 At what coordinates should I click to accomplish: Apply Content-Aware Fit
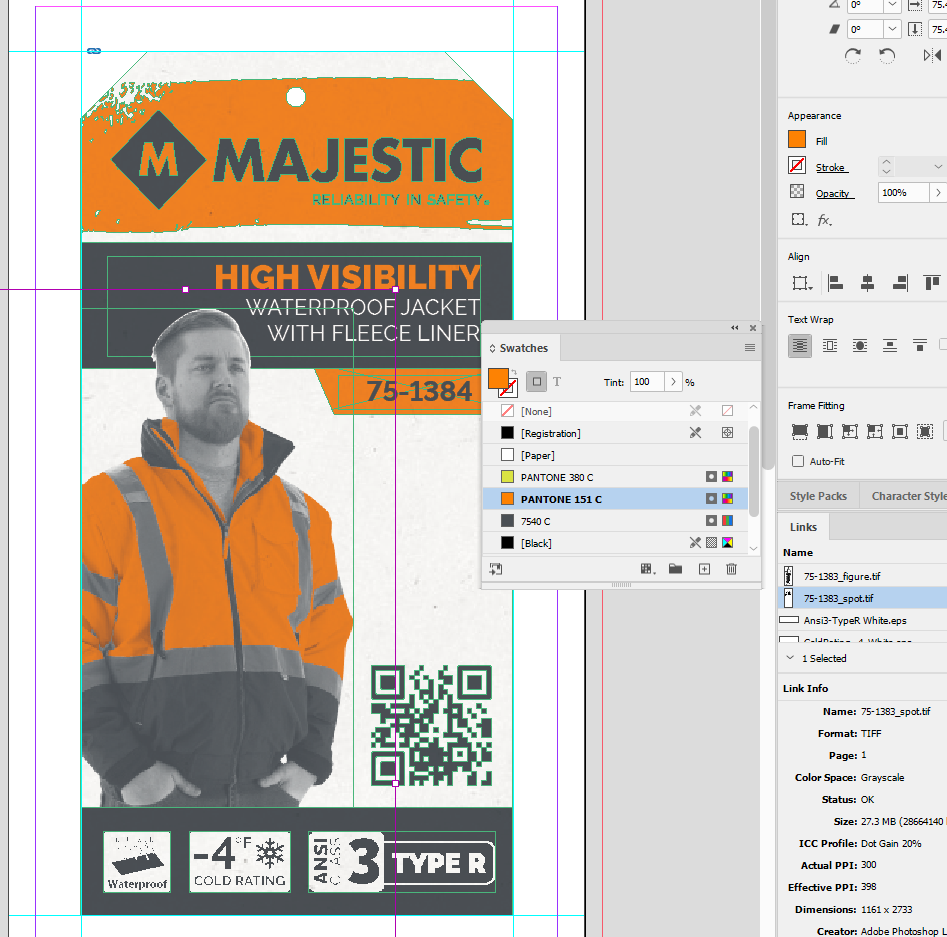pyautogui.click(x=925, y=431)
